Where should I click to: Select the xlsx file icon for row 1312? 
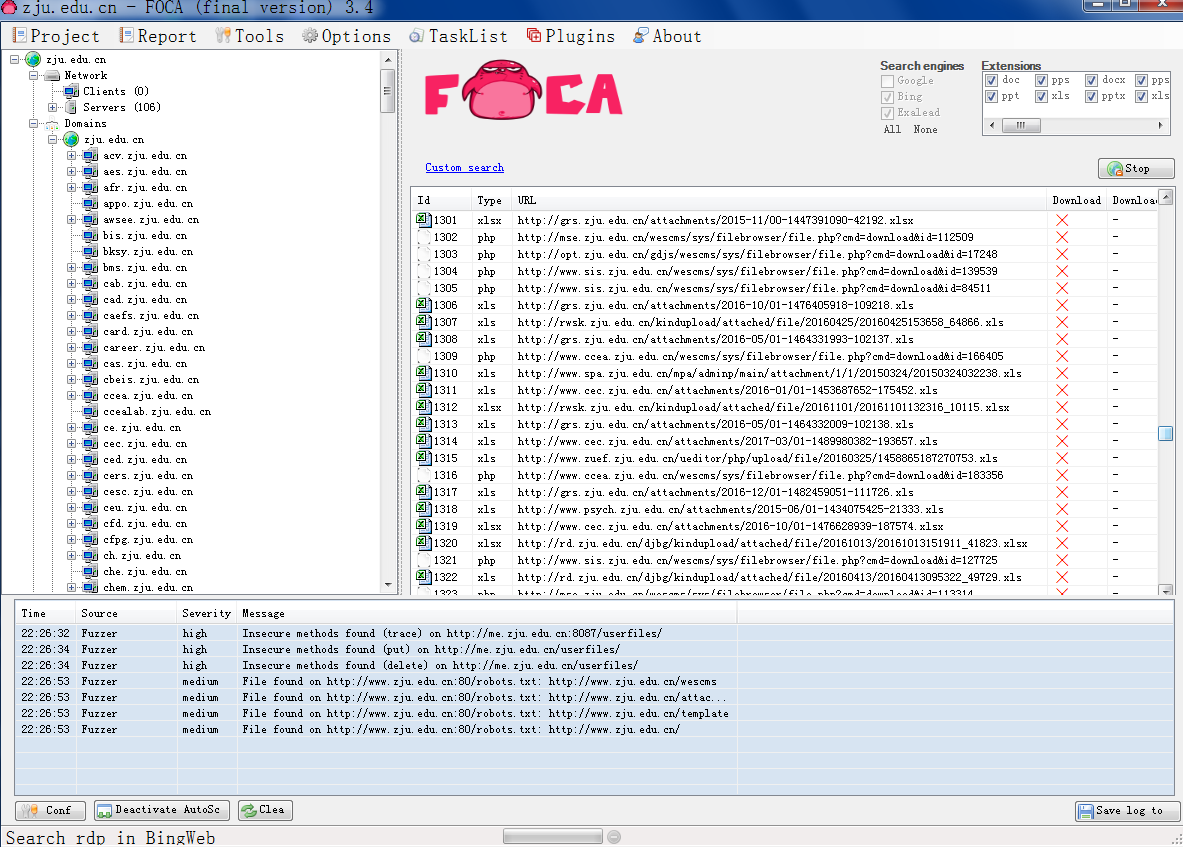423,407
